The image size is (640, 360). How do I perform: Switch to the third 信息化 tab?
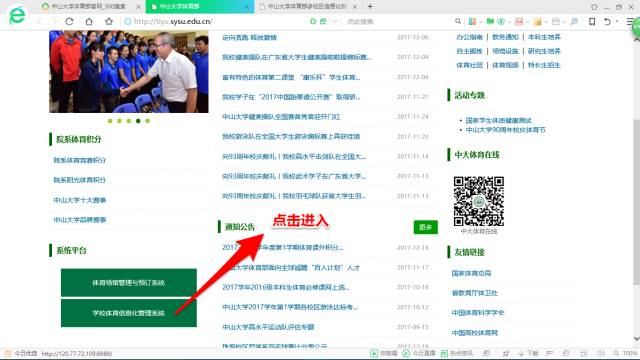pos(304,7)
